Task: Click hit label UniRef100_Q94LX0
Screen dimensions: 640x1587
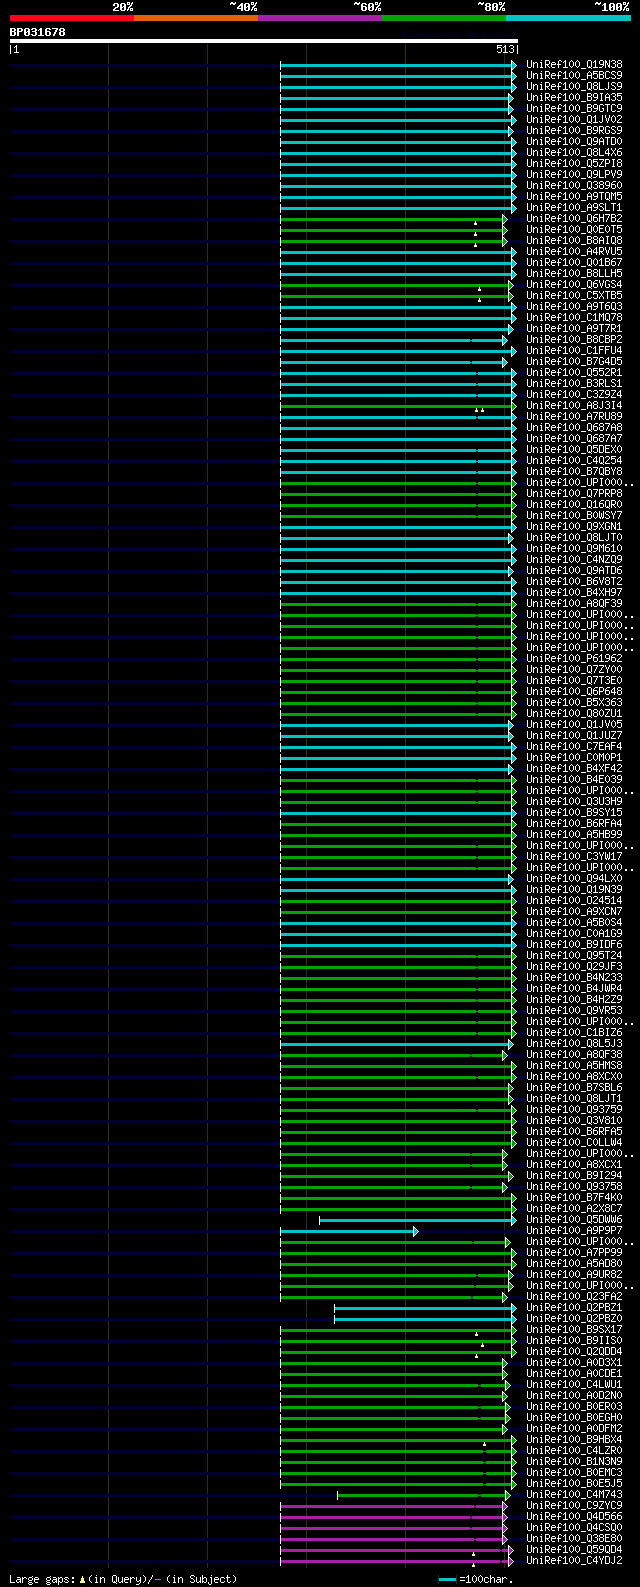Action: [x=574, y=879]
